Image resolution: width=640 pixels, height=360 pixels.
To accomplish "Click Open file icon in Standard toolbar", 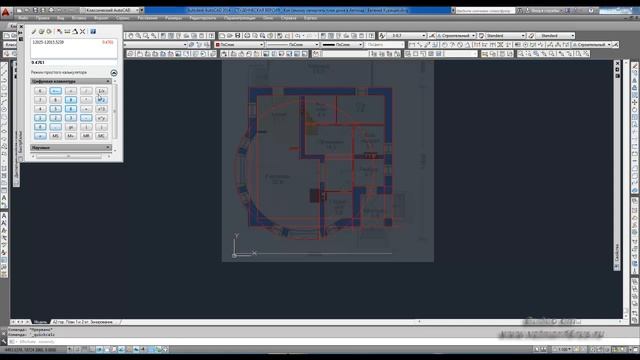I will 230,36.
